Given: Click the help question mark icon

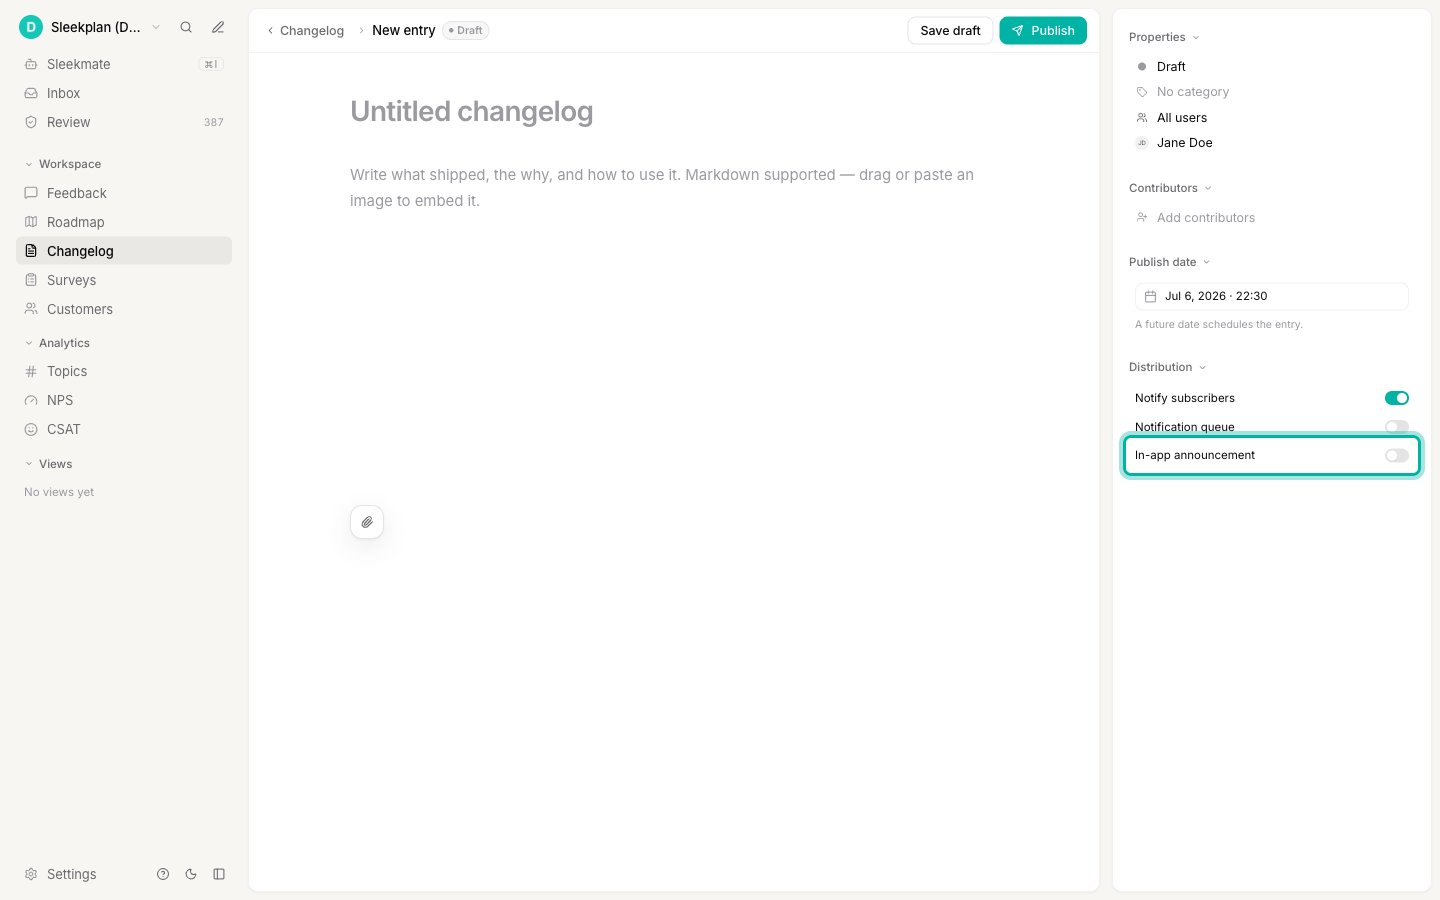Looking at the screenshot, I should tap(163, 874).
